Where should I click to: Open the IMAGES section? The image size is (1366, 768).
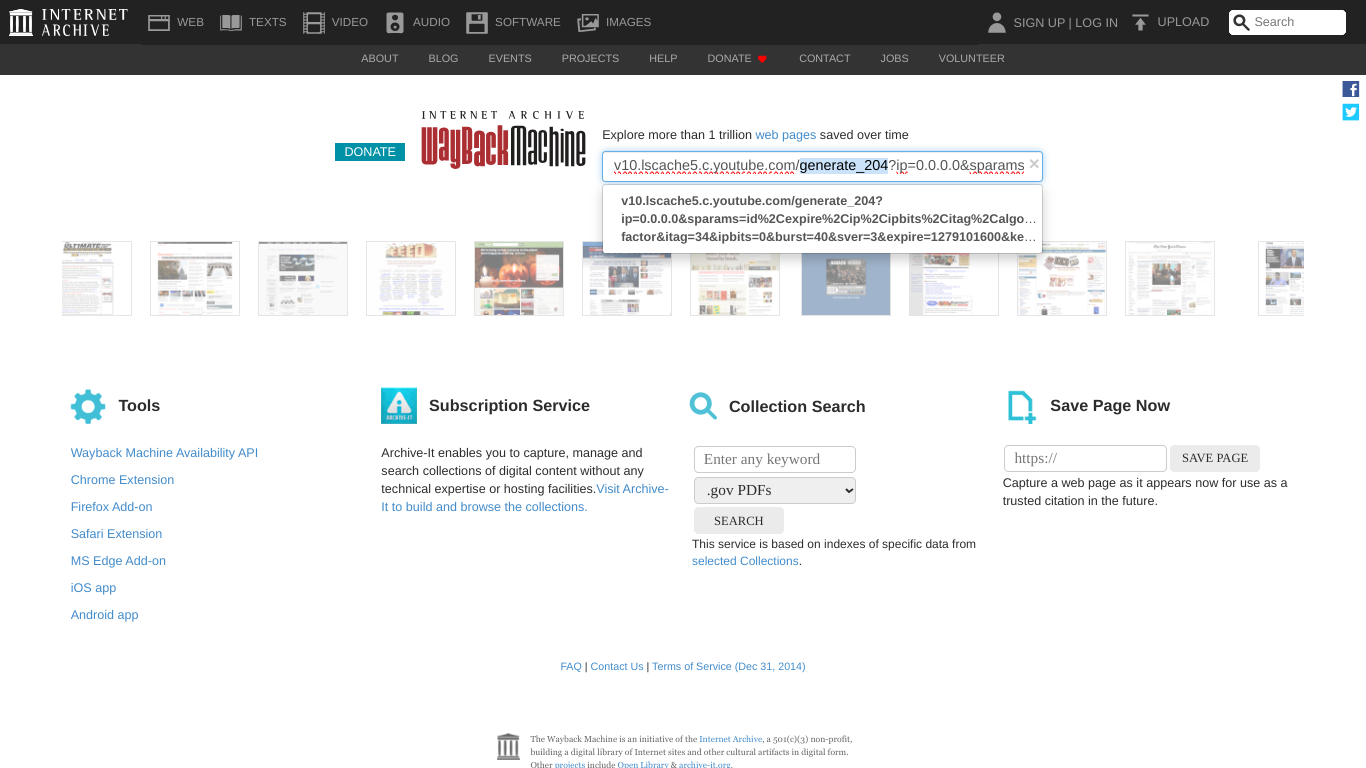[x=614, y=21]
